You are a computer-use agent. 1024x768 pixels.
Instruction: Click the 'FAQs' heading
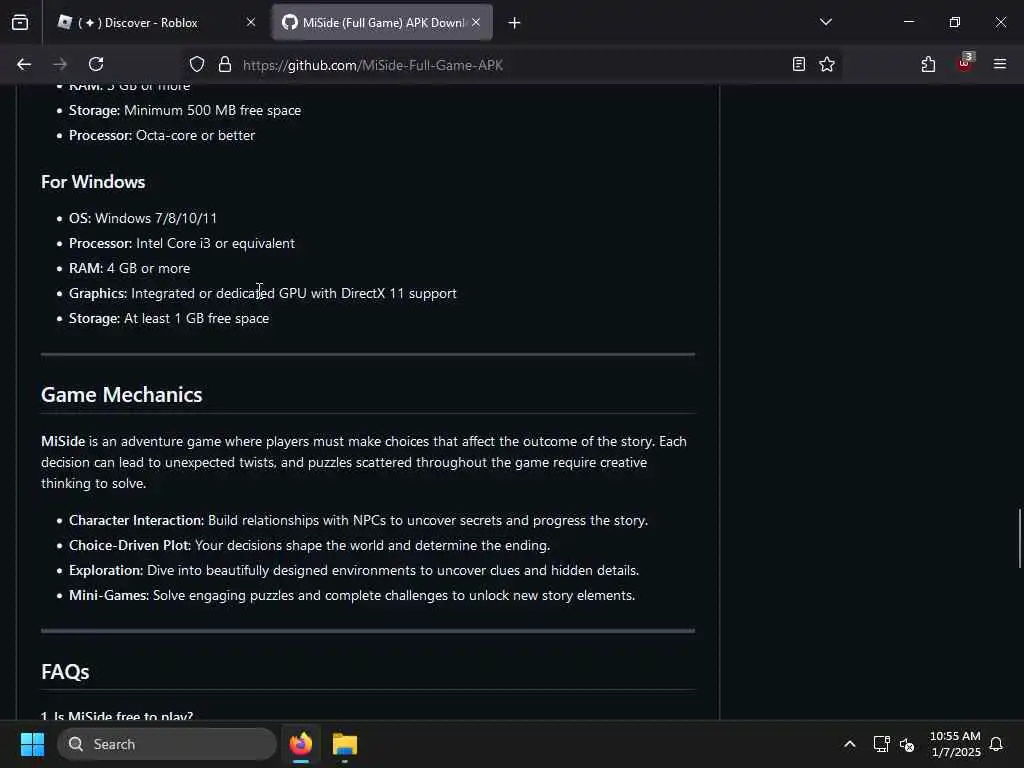[x=65, y=671]
